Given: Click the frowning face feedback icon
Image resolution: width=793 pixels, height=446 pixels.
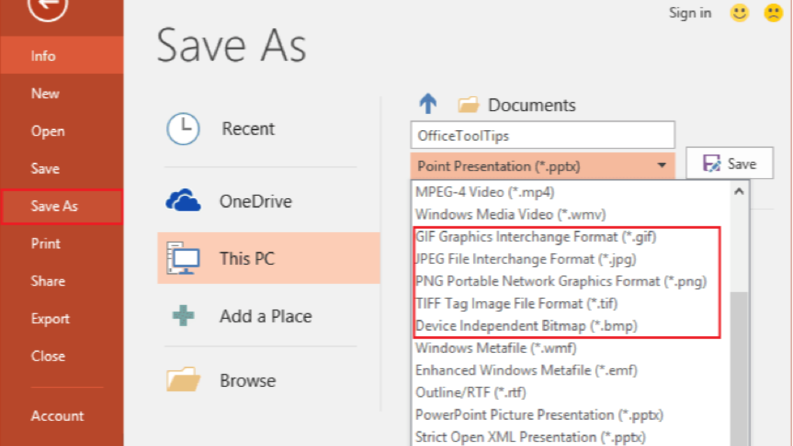Looking at the screenshot, I should pos(773,13).
